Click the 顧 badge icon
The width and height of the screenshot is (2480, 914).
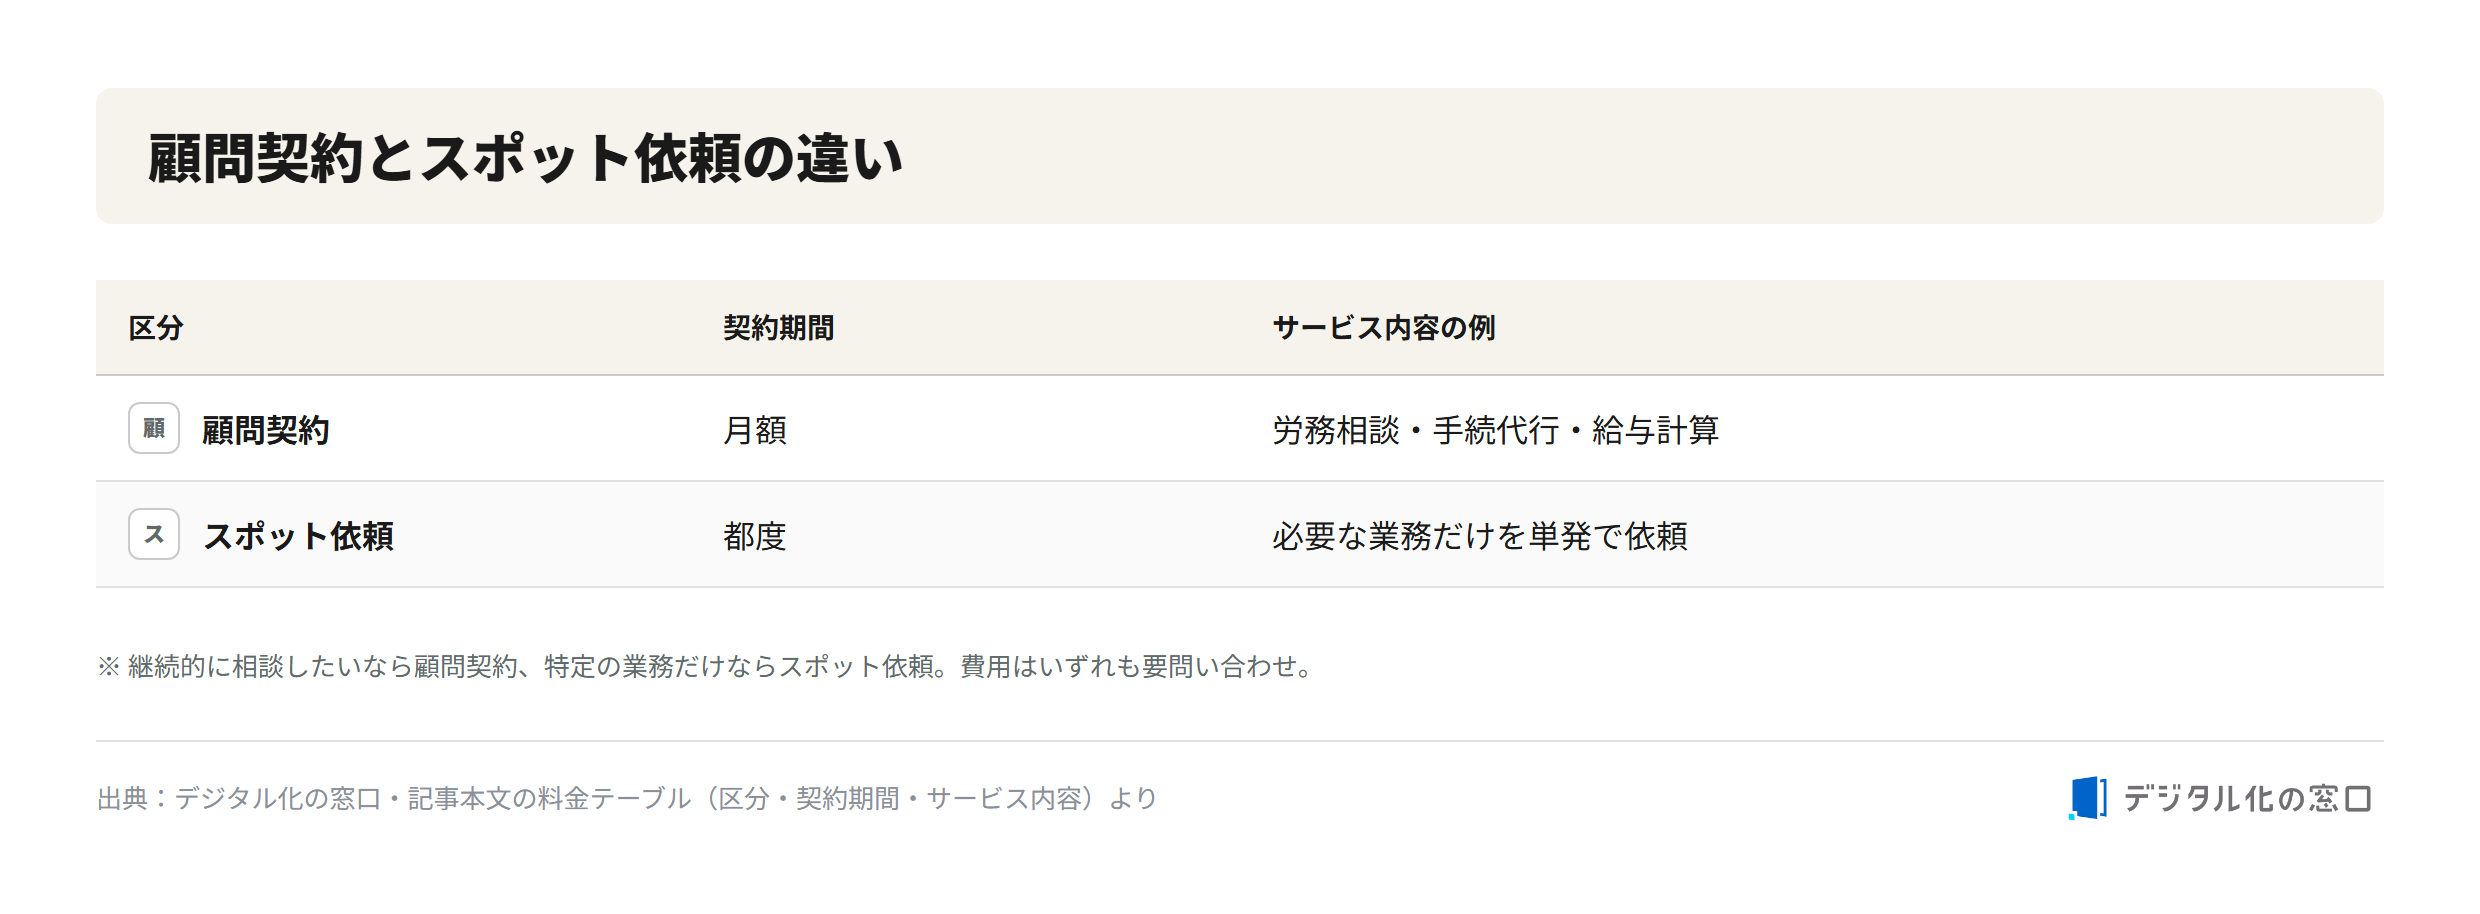click(x=154, y=428)
